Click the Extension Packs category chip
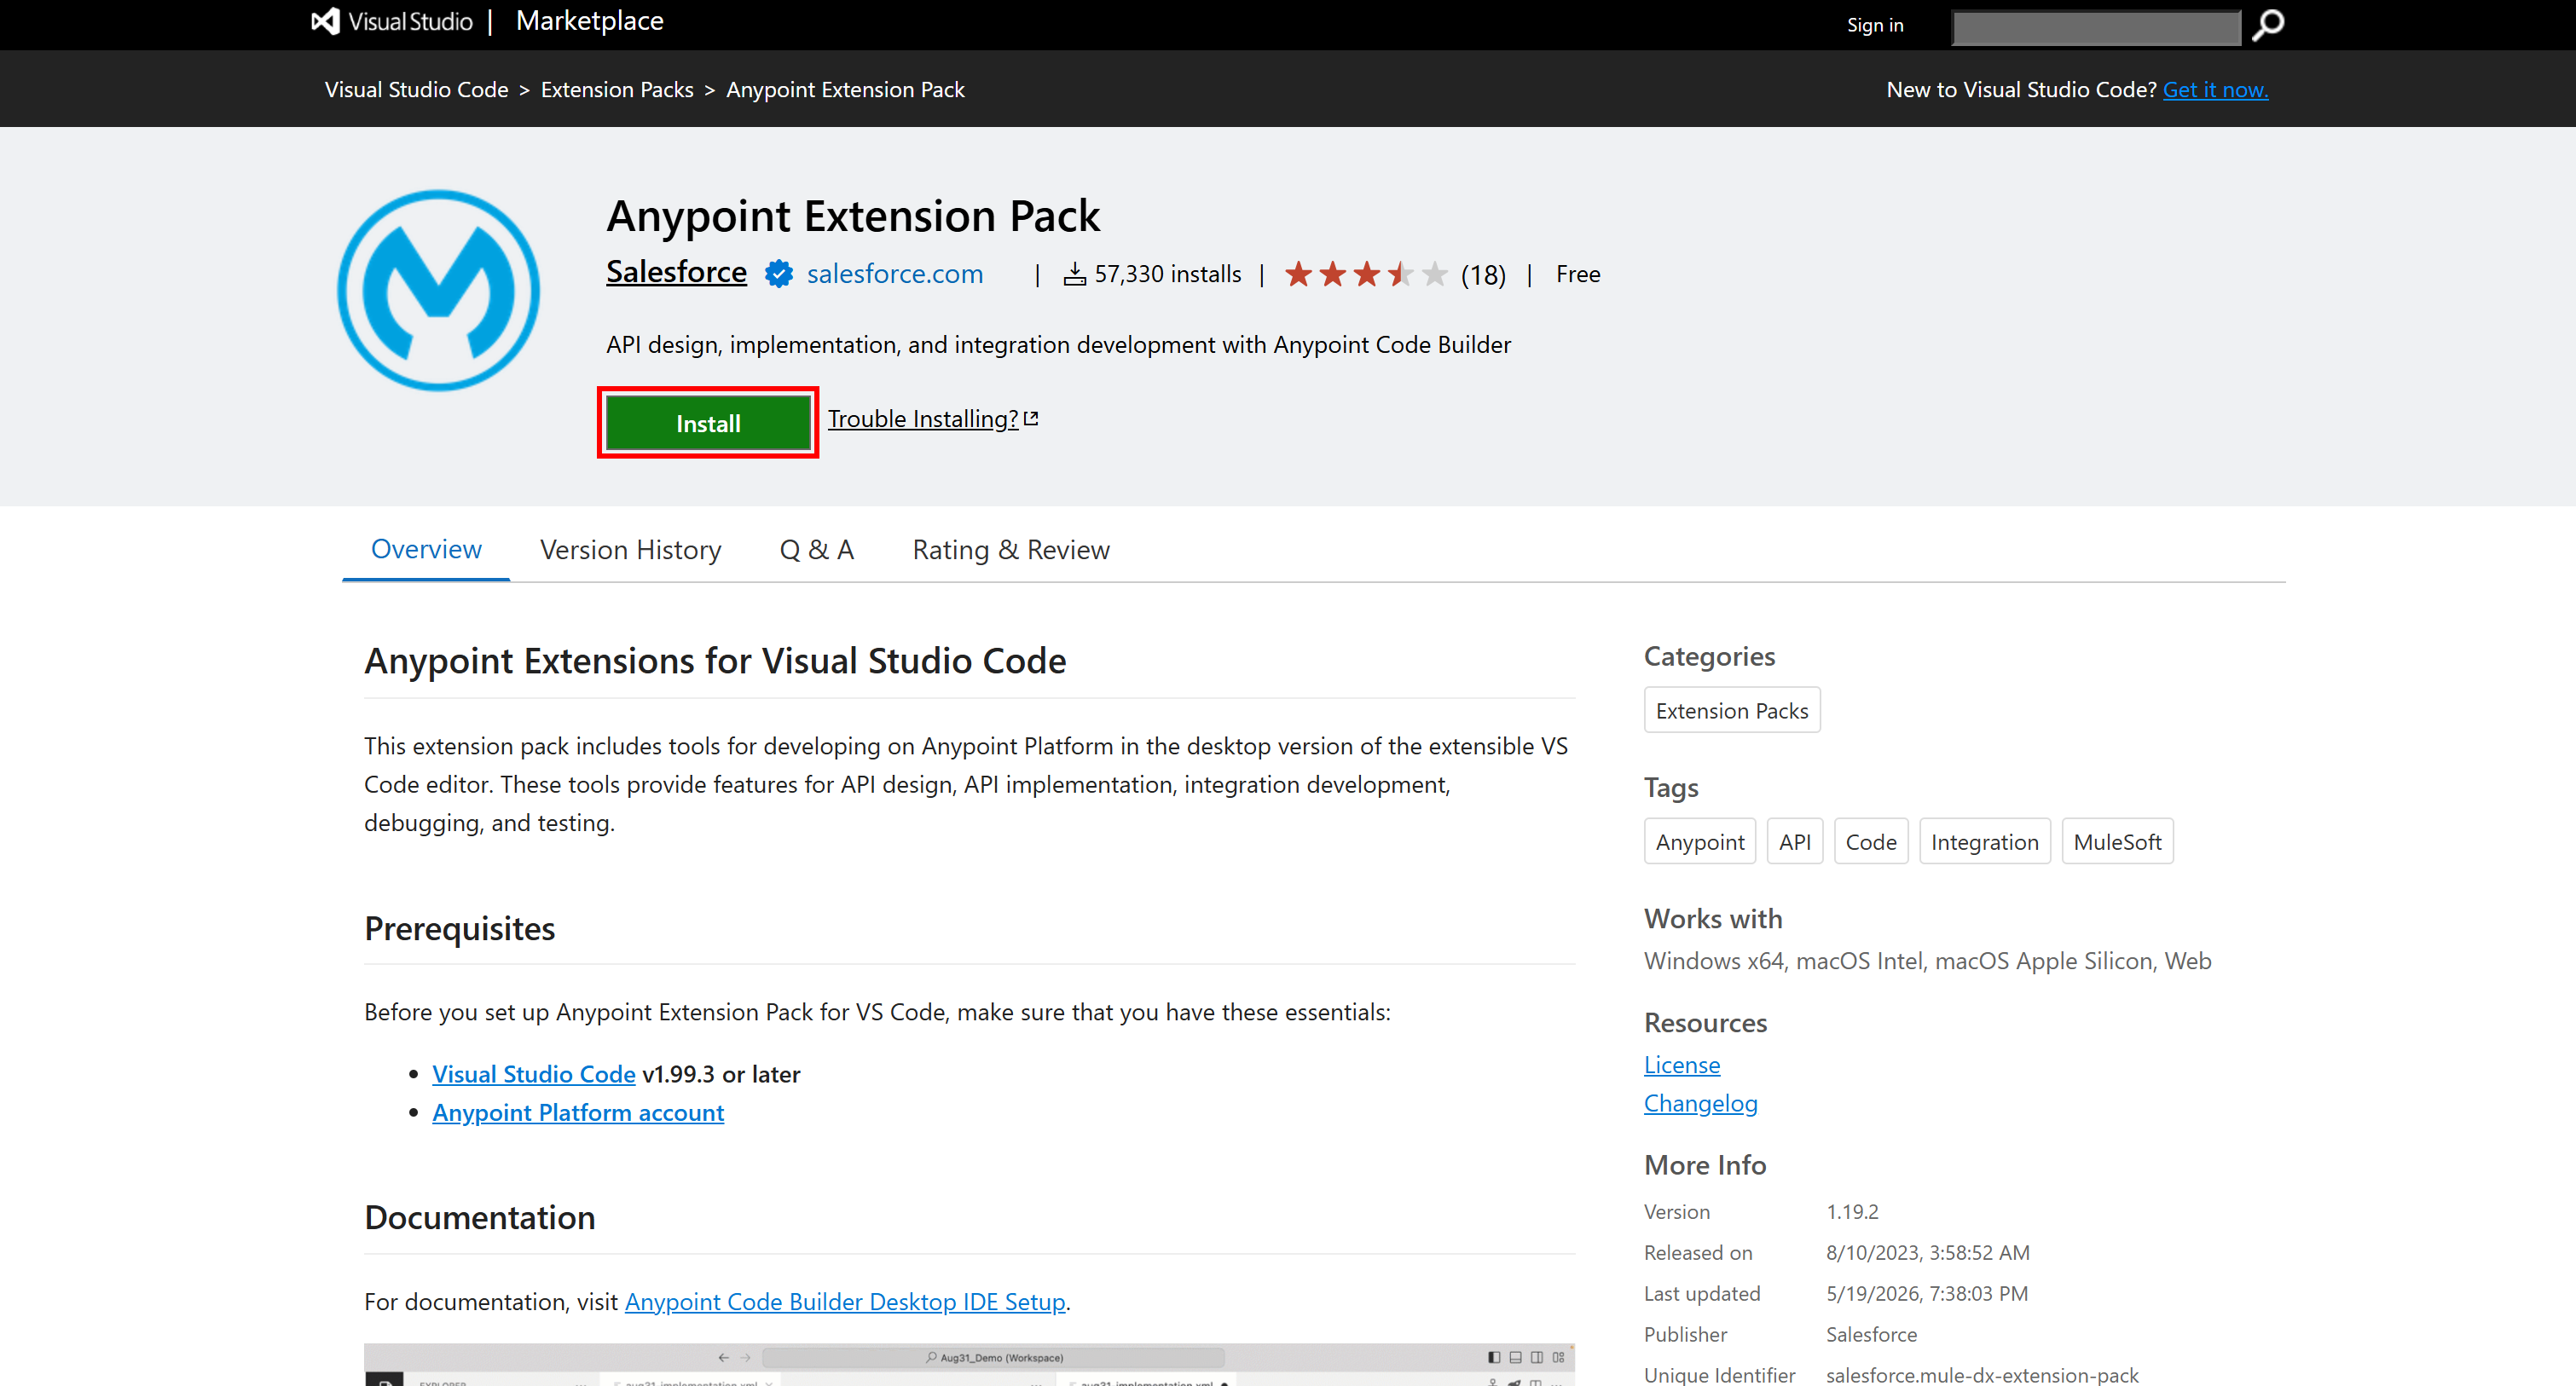The width and height of the screenshot is (2576, 1386). click(x=1732, y=710)
